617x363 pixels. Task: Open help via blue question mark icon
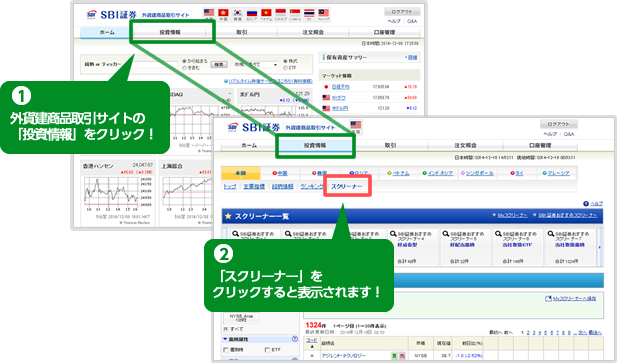[586, 203]
